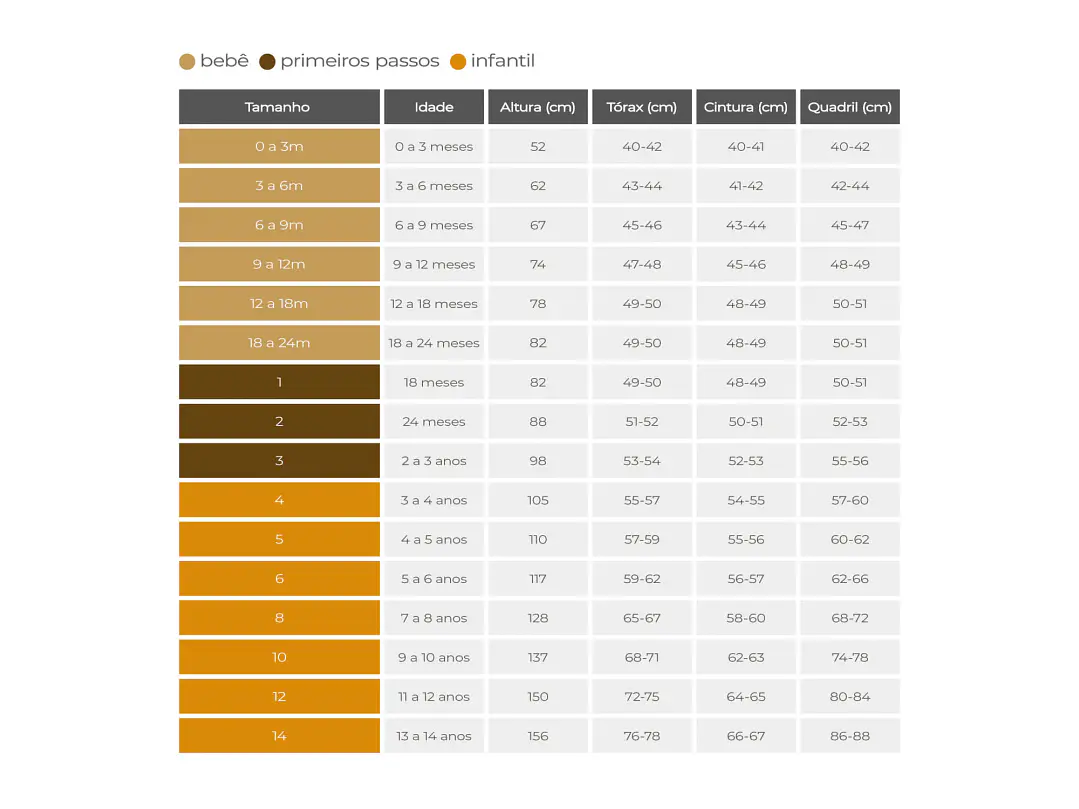Choose the 18 a 24m size cell
The height and width of the screenshot is (809, 1079).
[x=279, y=343]
